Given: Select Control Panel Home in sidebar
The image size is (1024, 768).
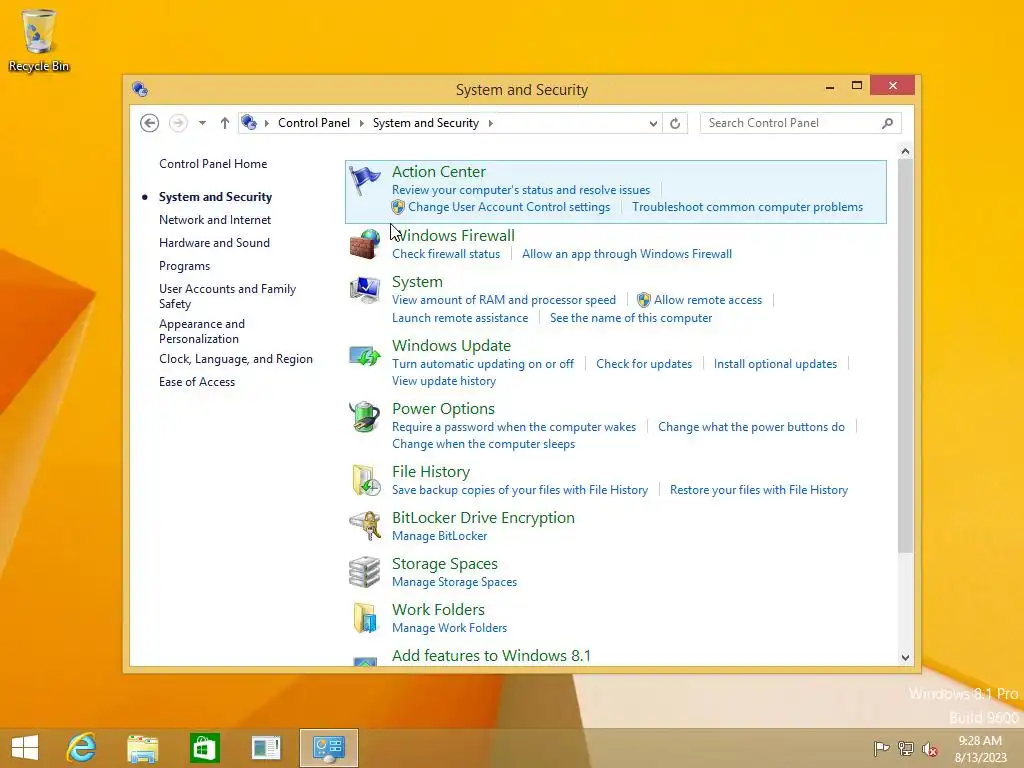Looking at the screenshot, I should pyautogui.click(x=213, y=164).
